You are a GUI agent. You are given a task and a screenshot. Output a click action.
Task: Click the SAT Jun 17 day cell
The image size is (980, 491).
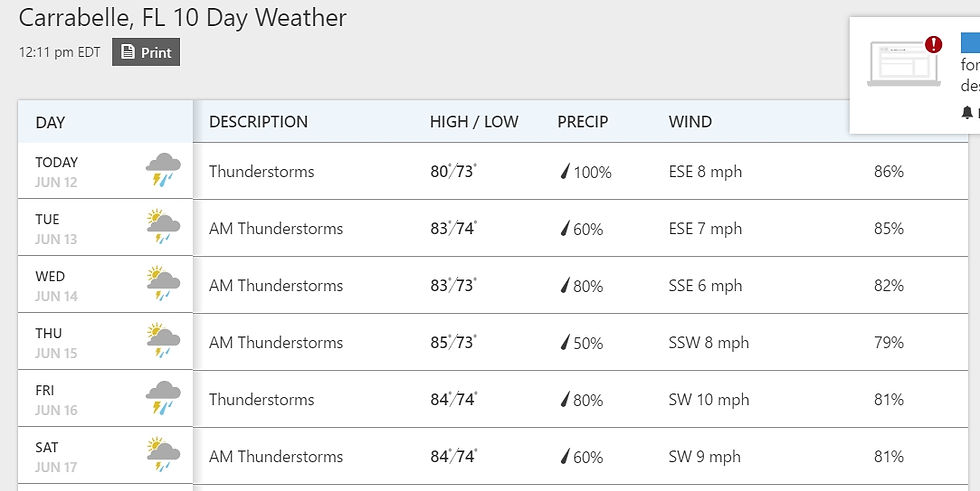[105, 456]
